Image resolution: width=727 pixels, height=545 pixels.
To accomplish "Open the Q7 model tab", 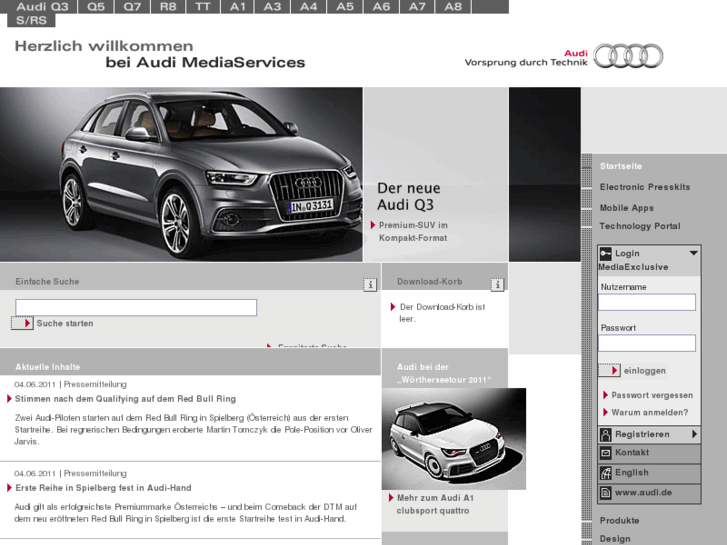I will (132, 6).
